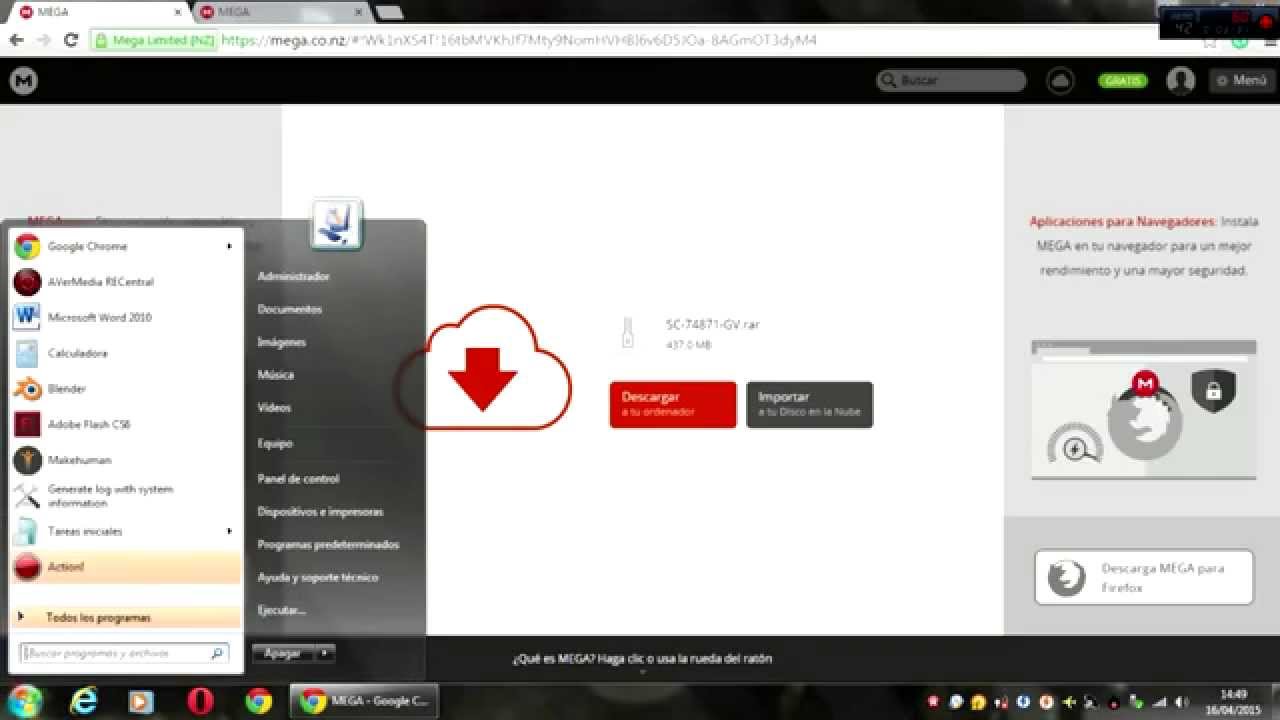1280x720 pixels.
Task: Click the SC-74871-GV.rar file icon
Action: (628, 333)
